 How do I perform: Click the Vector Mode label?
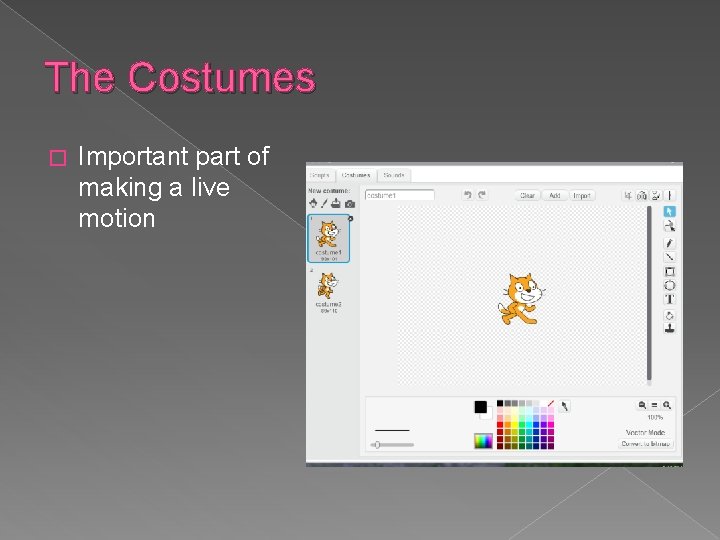(646, 433)
